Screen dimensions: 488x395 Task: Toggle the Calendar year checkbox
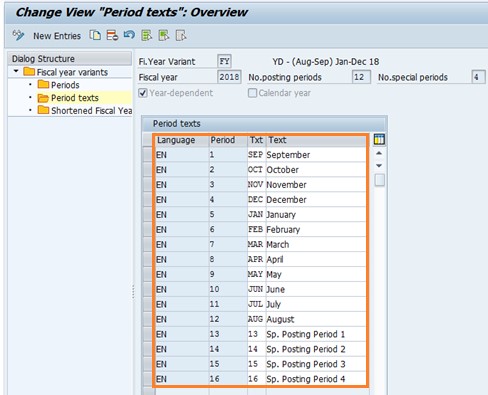click(x=252, y=93)
